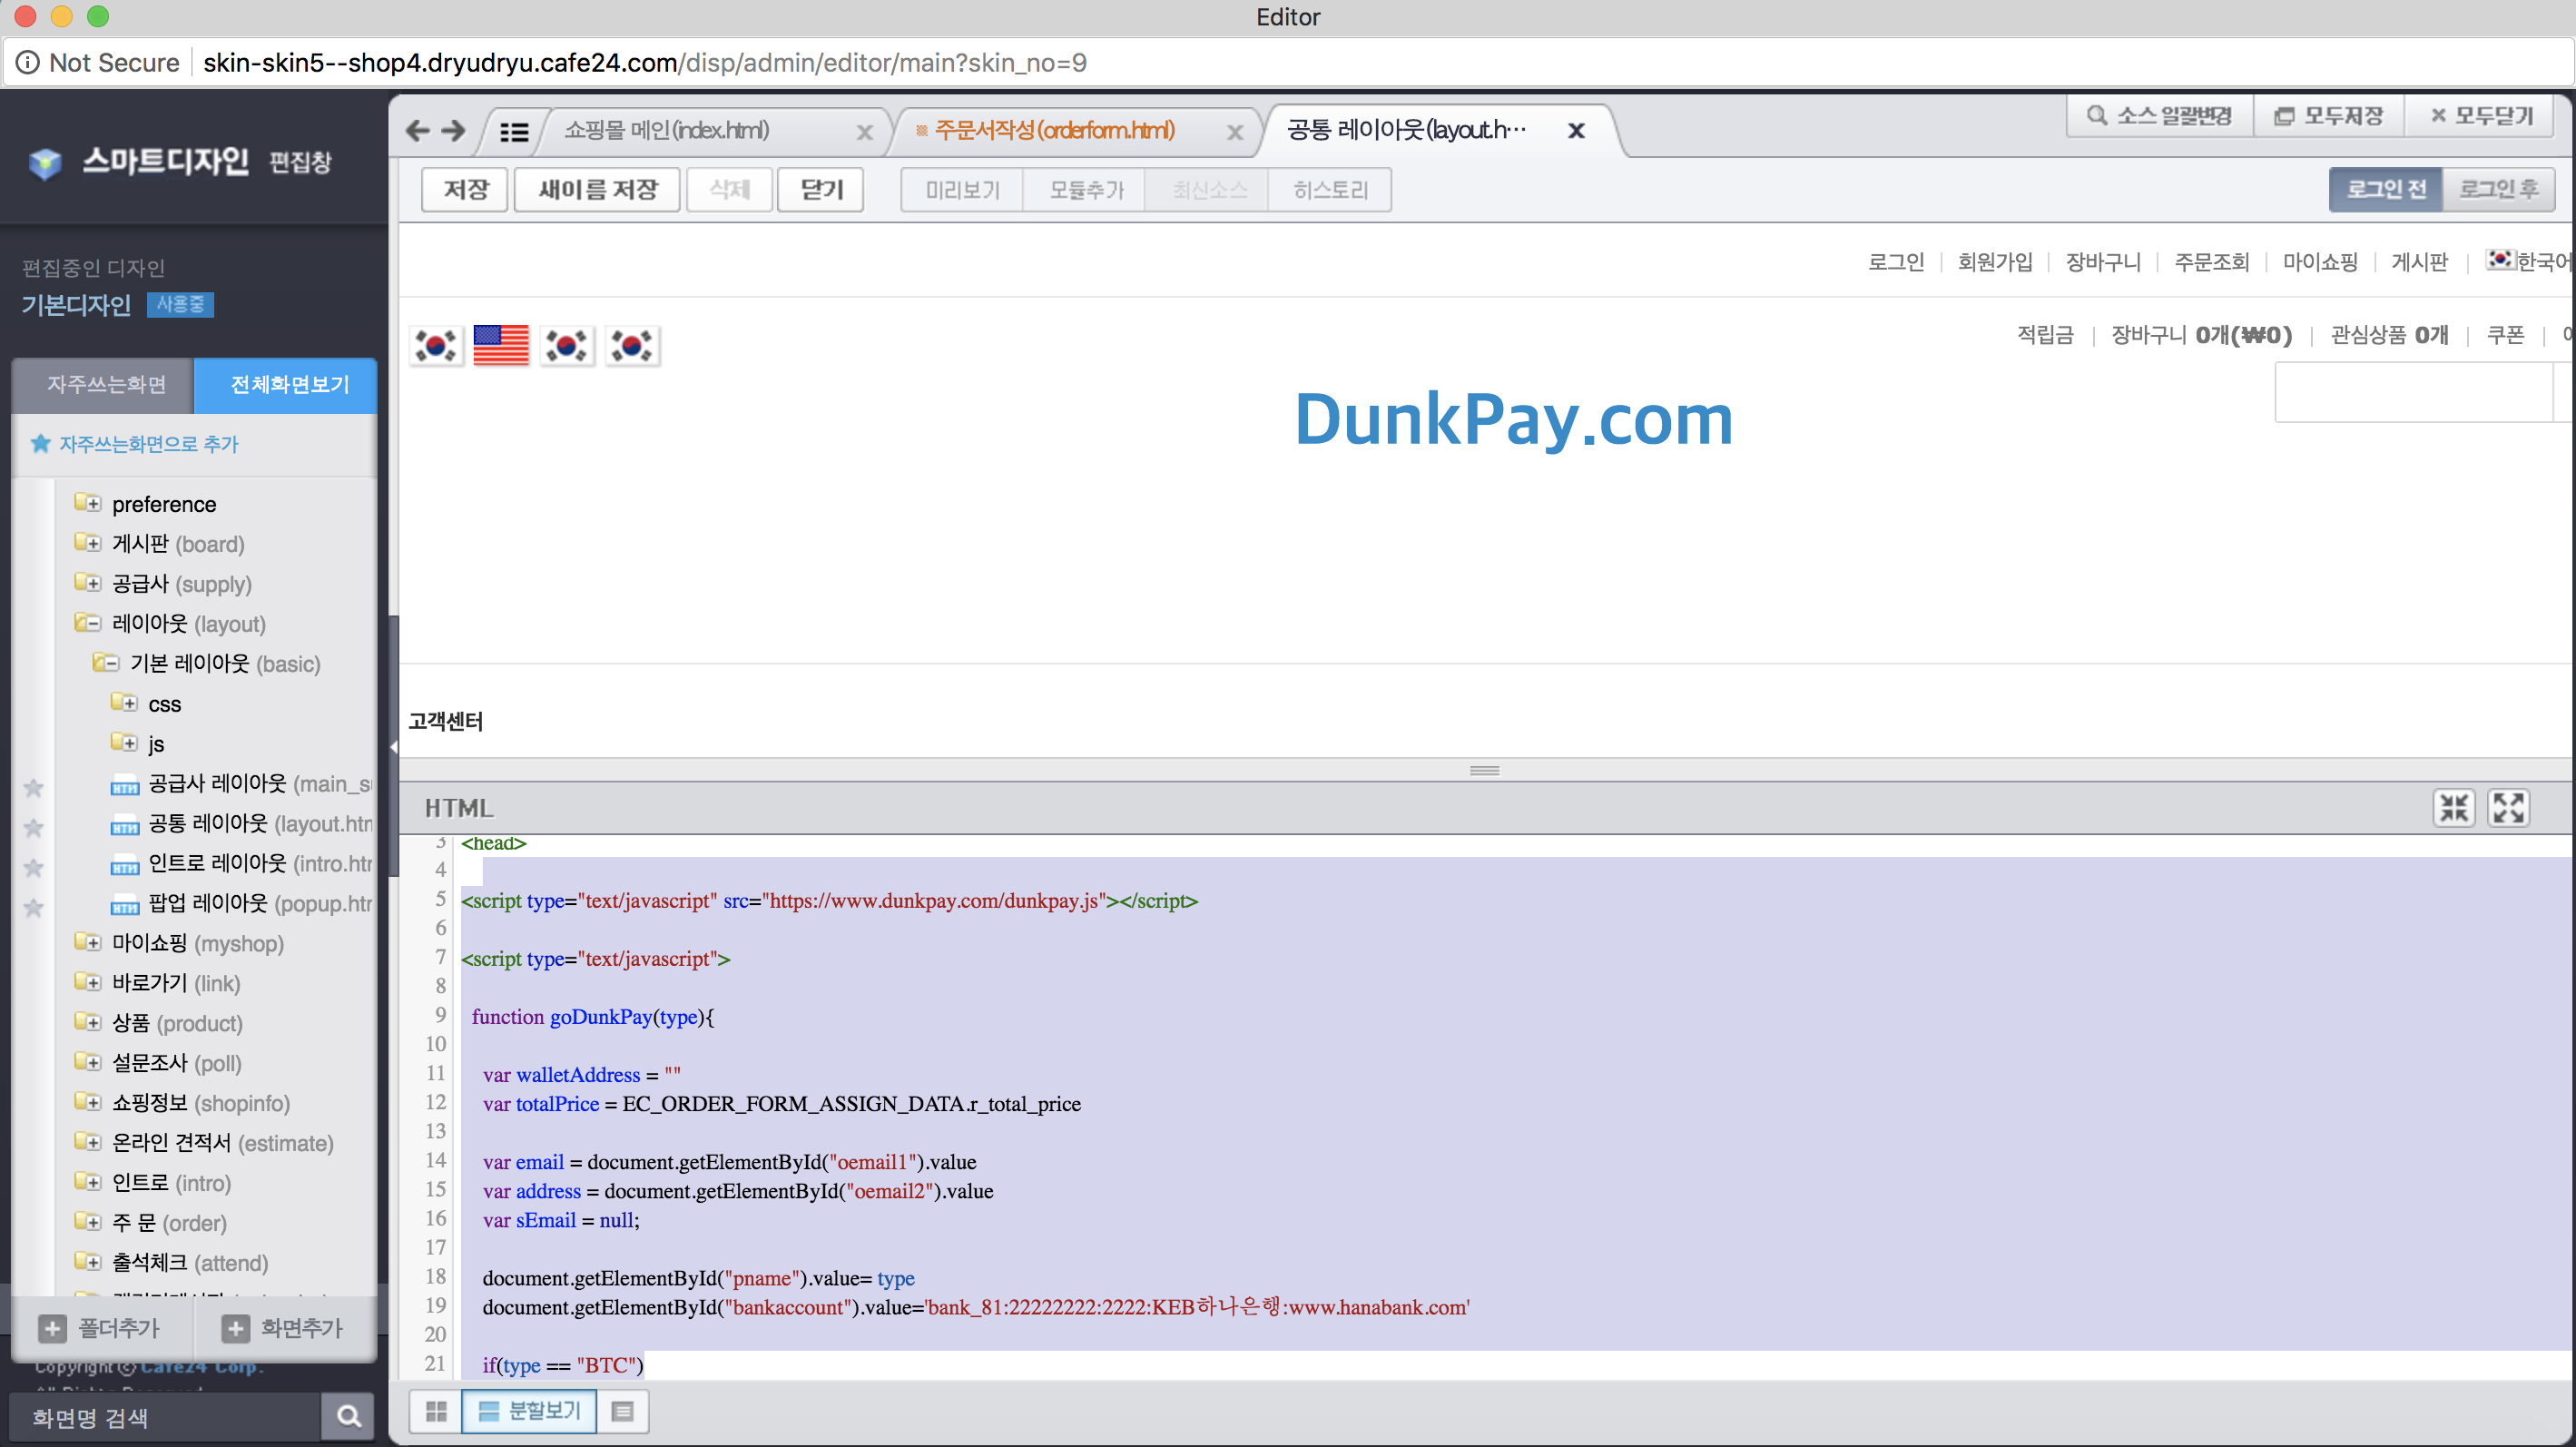Click the preview search input box
This screenshot has width=2576, height=1447.
[x=2413, y=393]
